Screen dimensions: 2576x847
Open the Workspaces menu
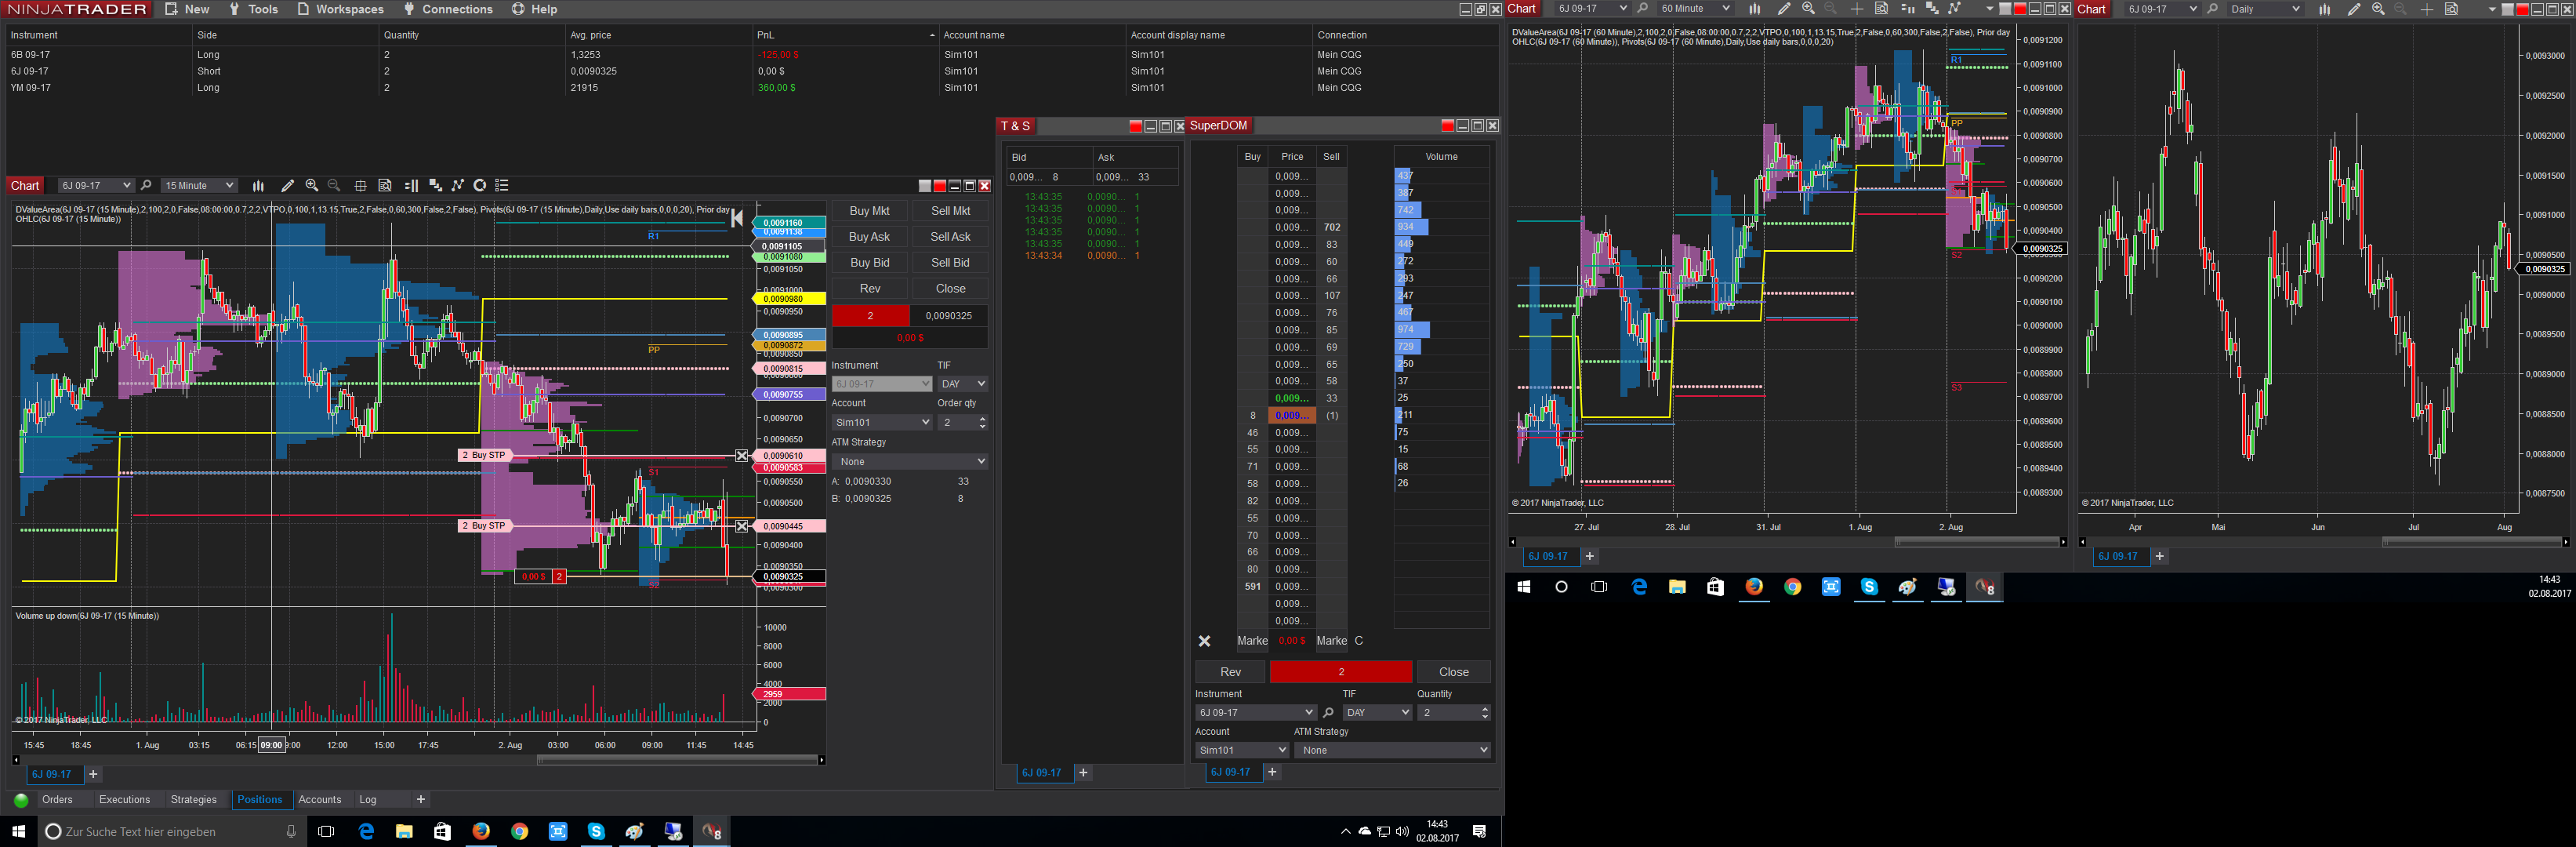340,9
